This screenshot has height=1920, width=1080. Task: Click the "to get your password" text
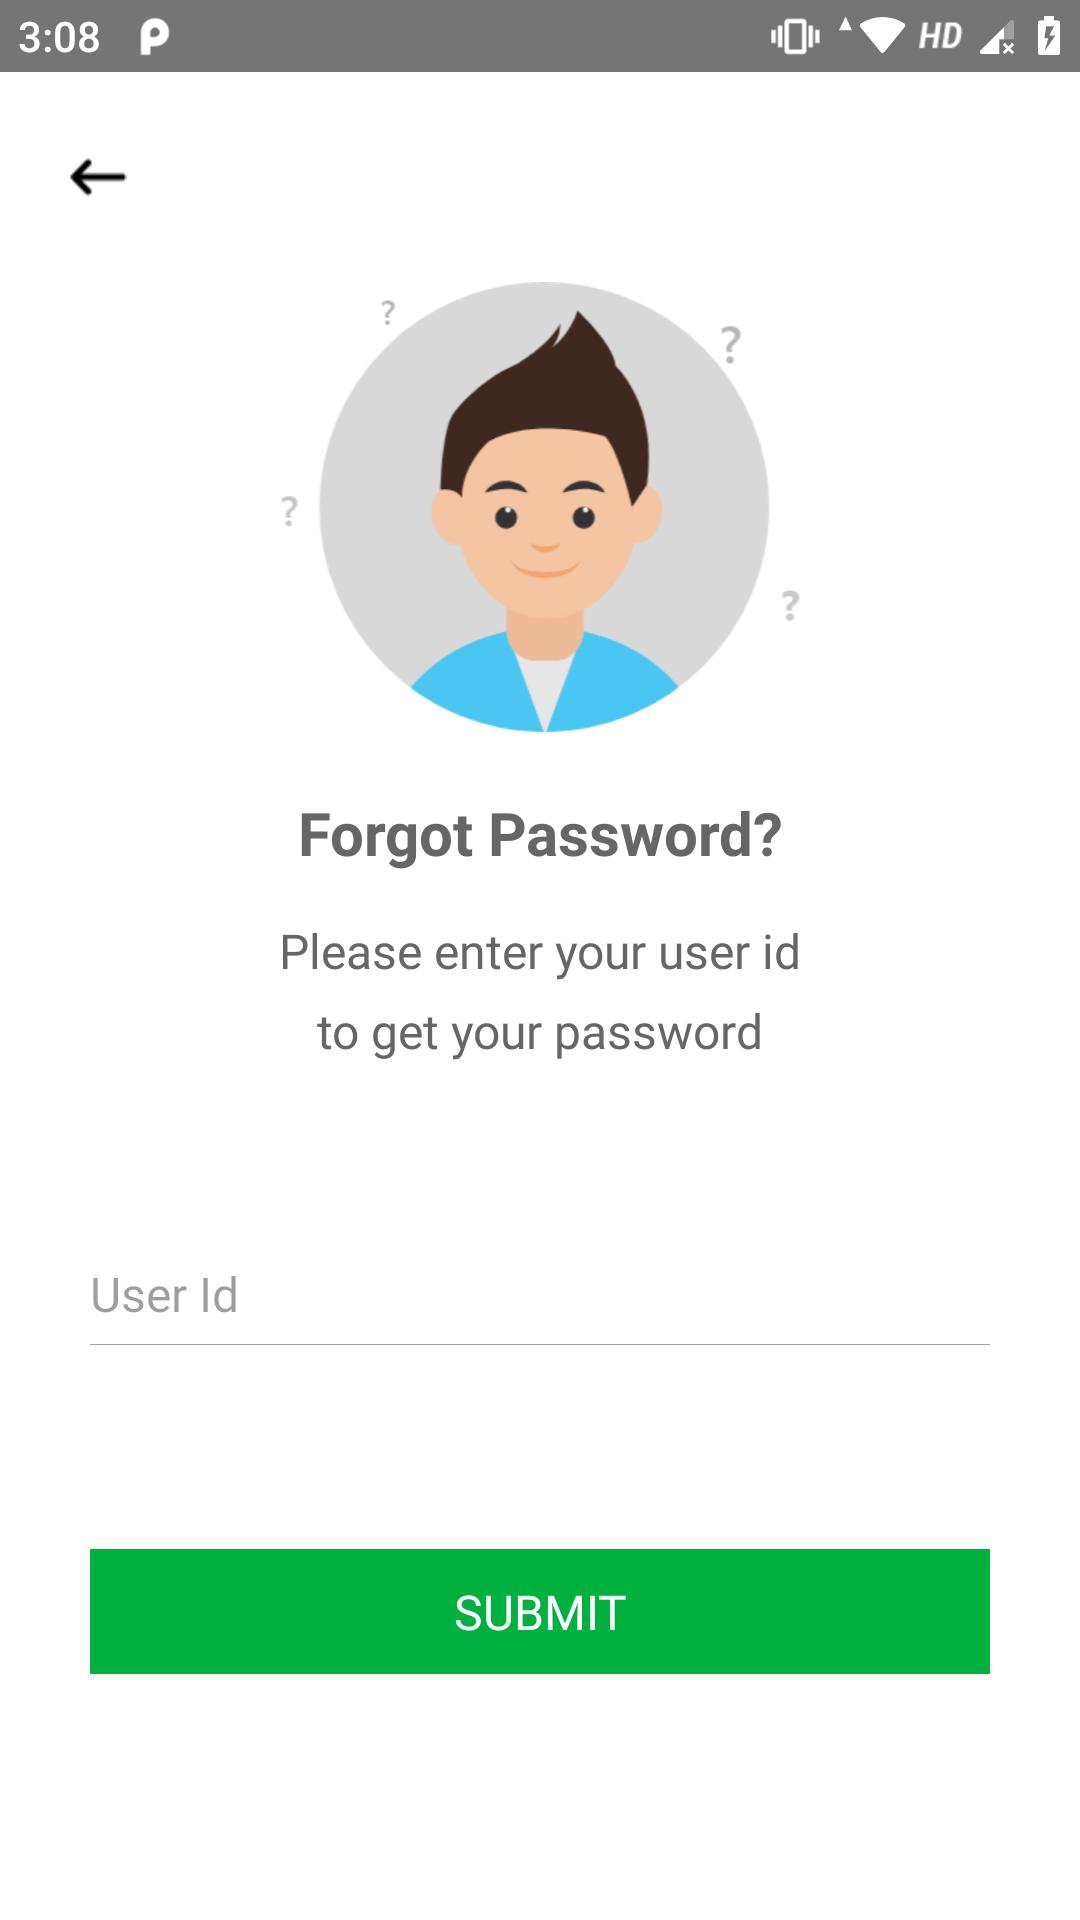(x=540, y=1032)
